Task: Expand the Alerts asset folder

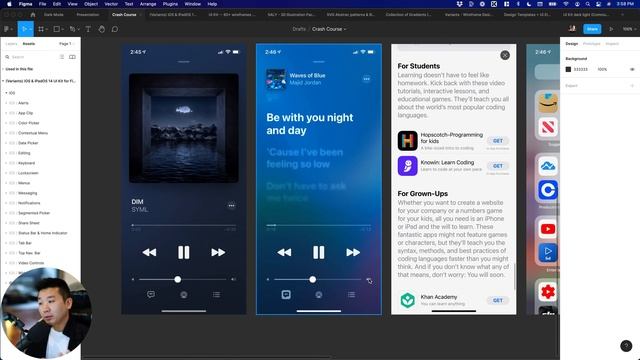Action: [6, 103]
